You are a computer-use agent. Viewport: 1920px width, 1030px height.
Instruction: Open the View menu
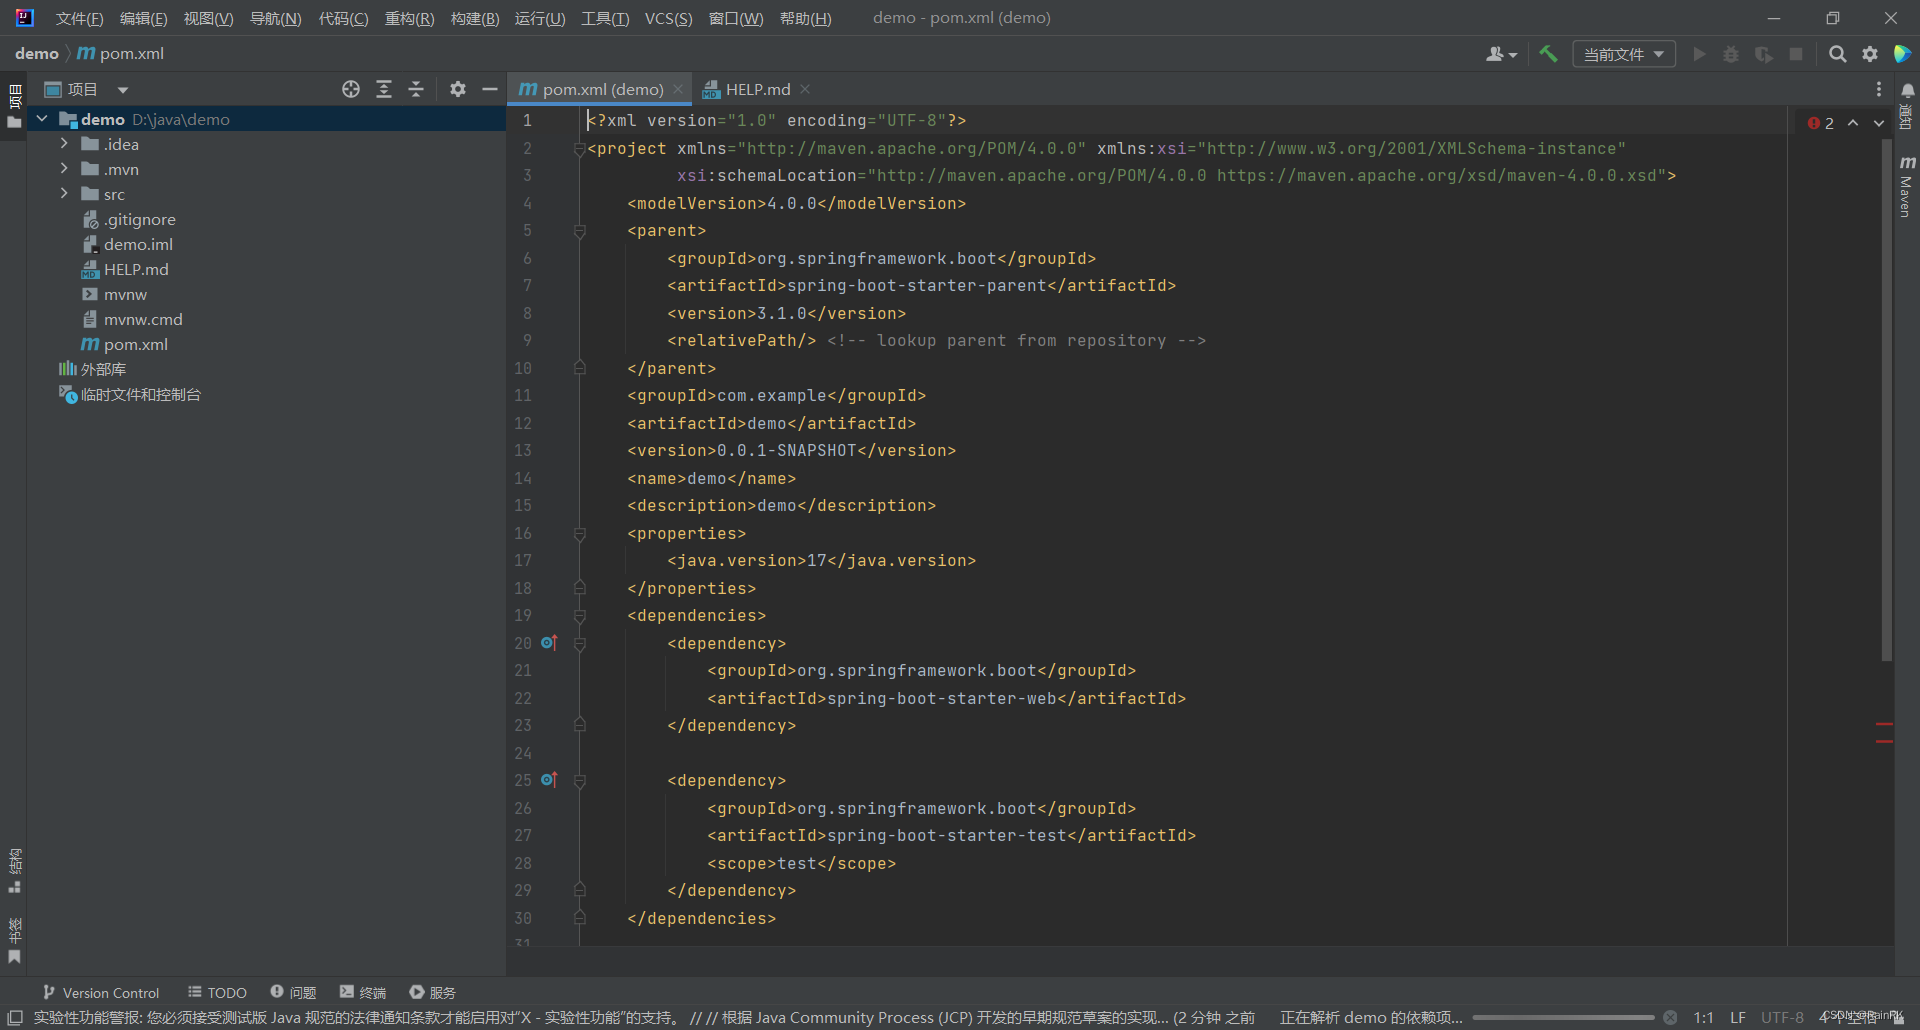(208, 18)
